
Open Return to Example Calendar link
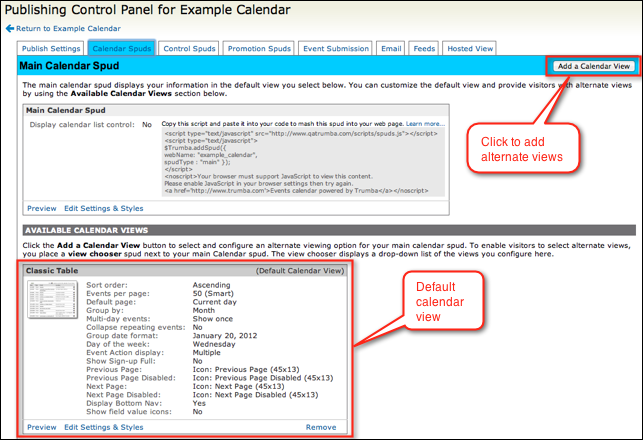[x=68, y=28]
